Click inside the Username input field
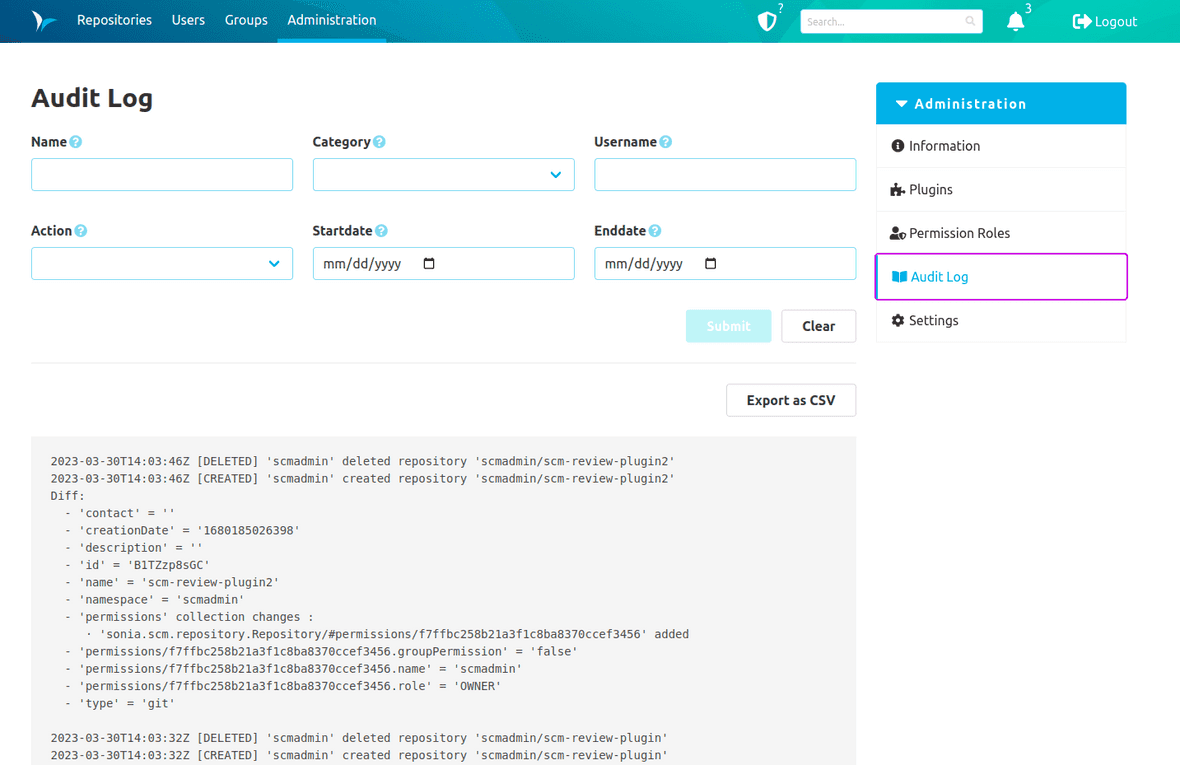The width and height of the screenshot is (1180, 765). (724, 174)
